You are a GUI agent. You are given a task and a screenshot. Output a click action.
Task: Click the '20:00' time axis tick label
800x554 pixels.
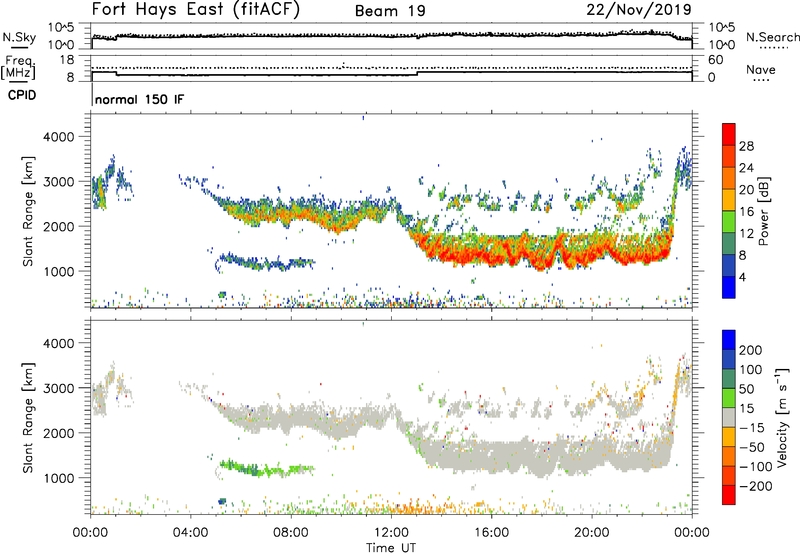(592, 533)
